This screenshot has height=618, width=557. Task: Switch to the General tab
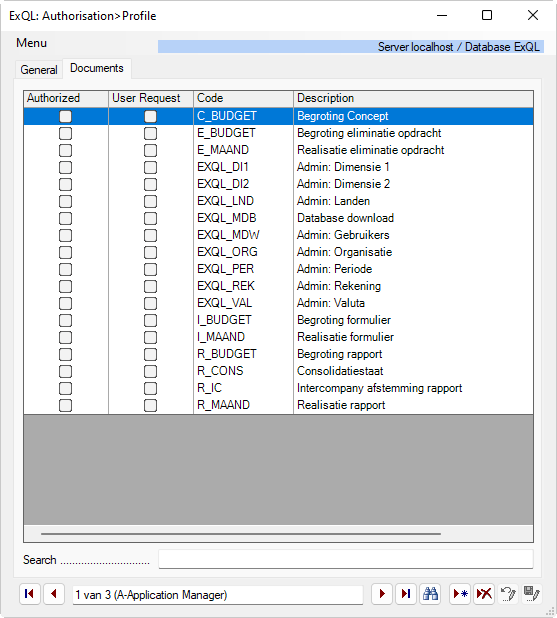coord(39,70)
